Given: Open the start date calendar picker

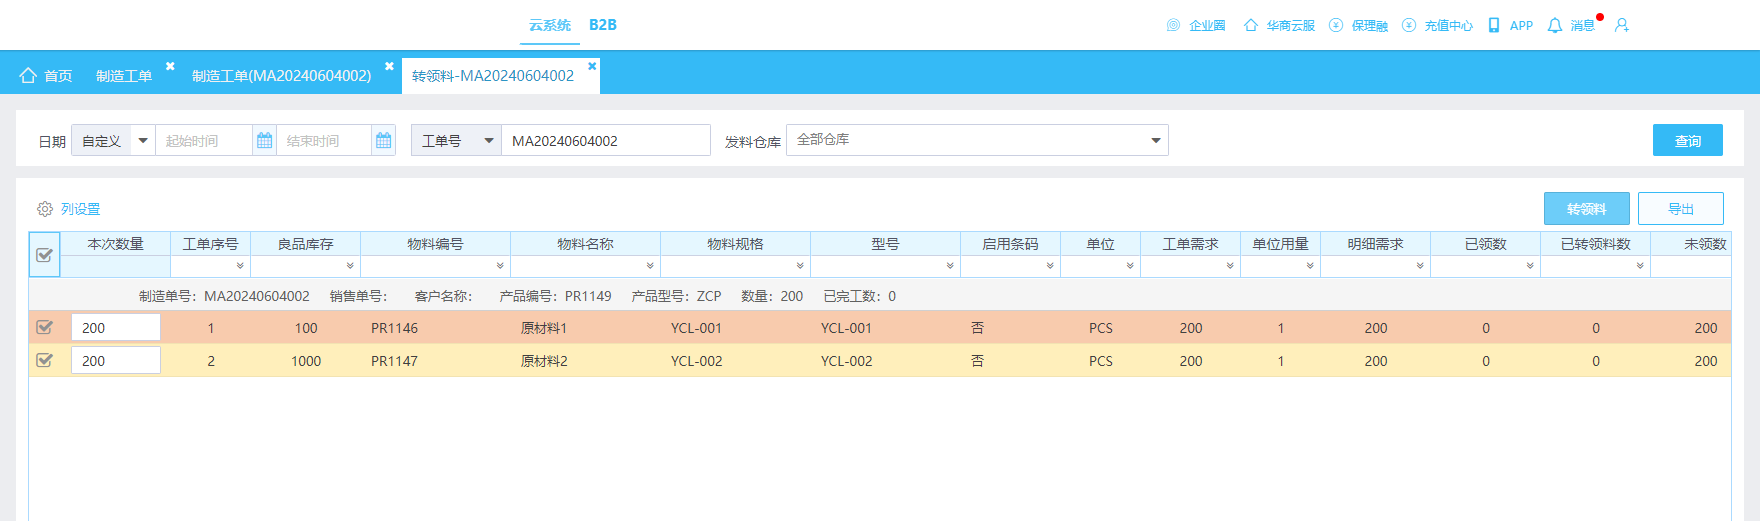Looking at the screenshot, I should click(264, 140).
